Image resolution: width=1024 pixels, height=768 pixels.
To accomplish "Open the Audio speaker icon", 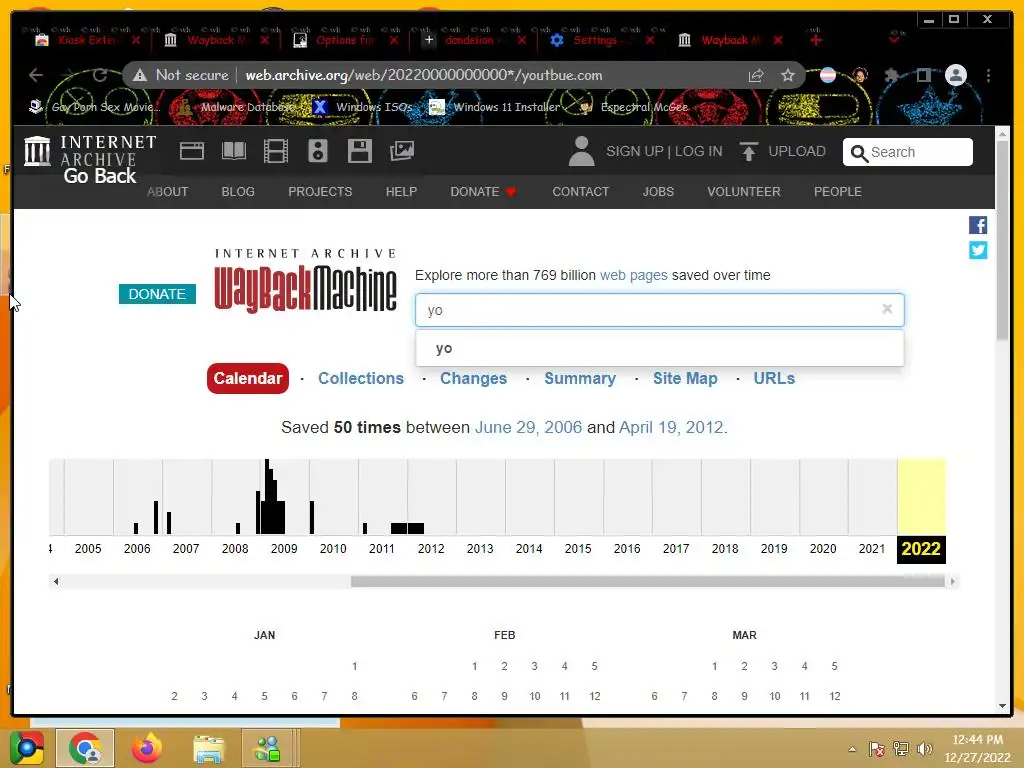I will tap(317, 152).
